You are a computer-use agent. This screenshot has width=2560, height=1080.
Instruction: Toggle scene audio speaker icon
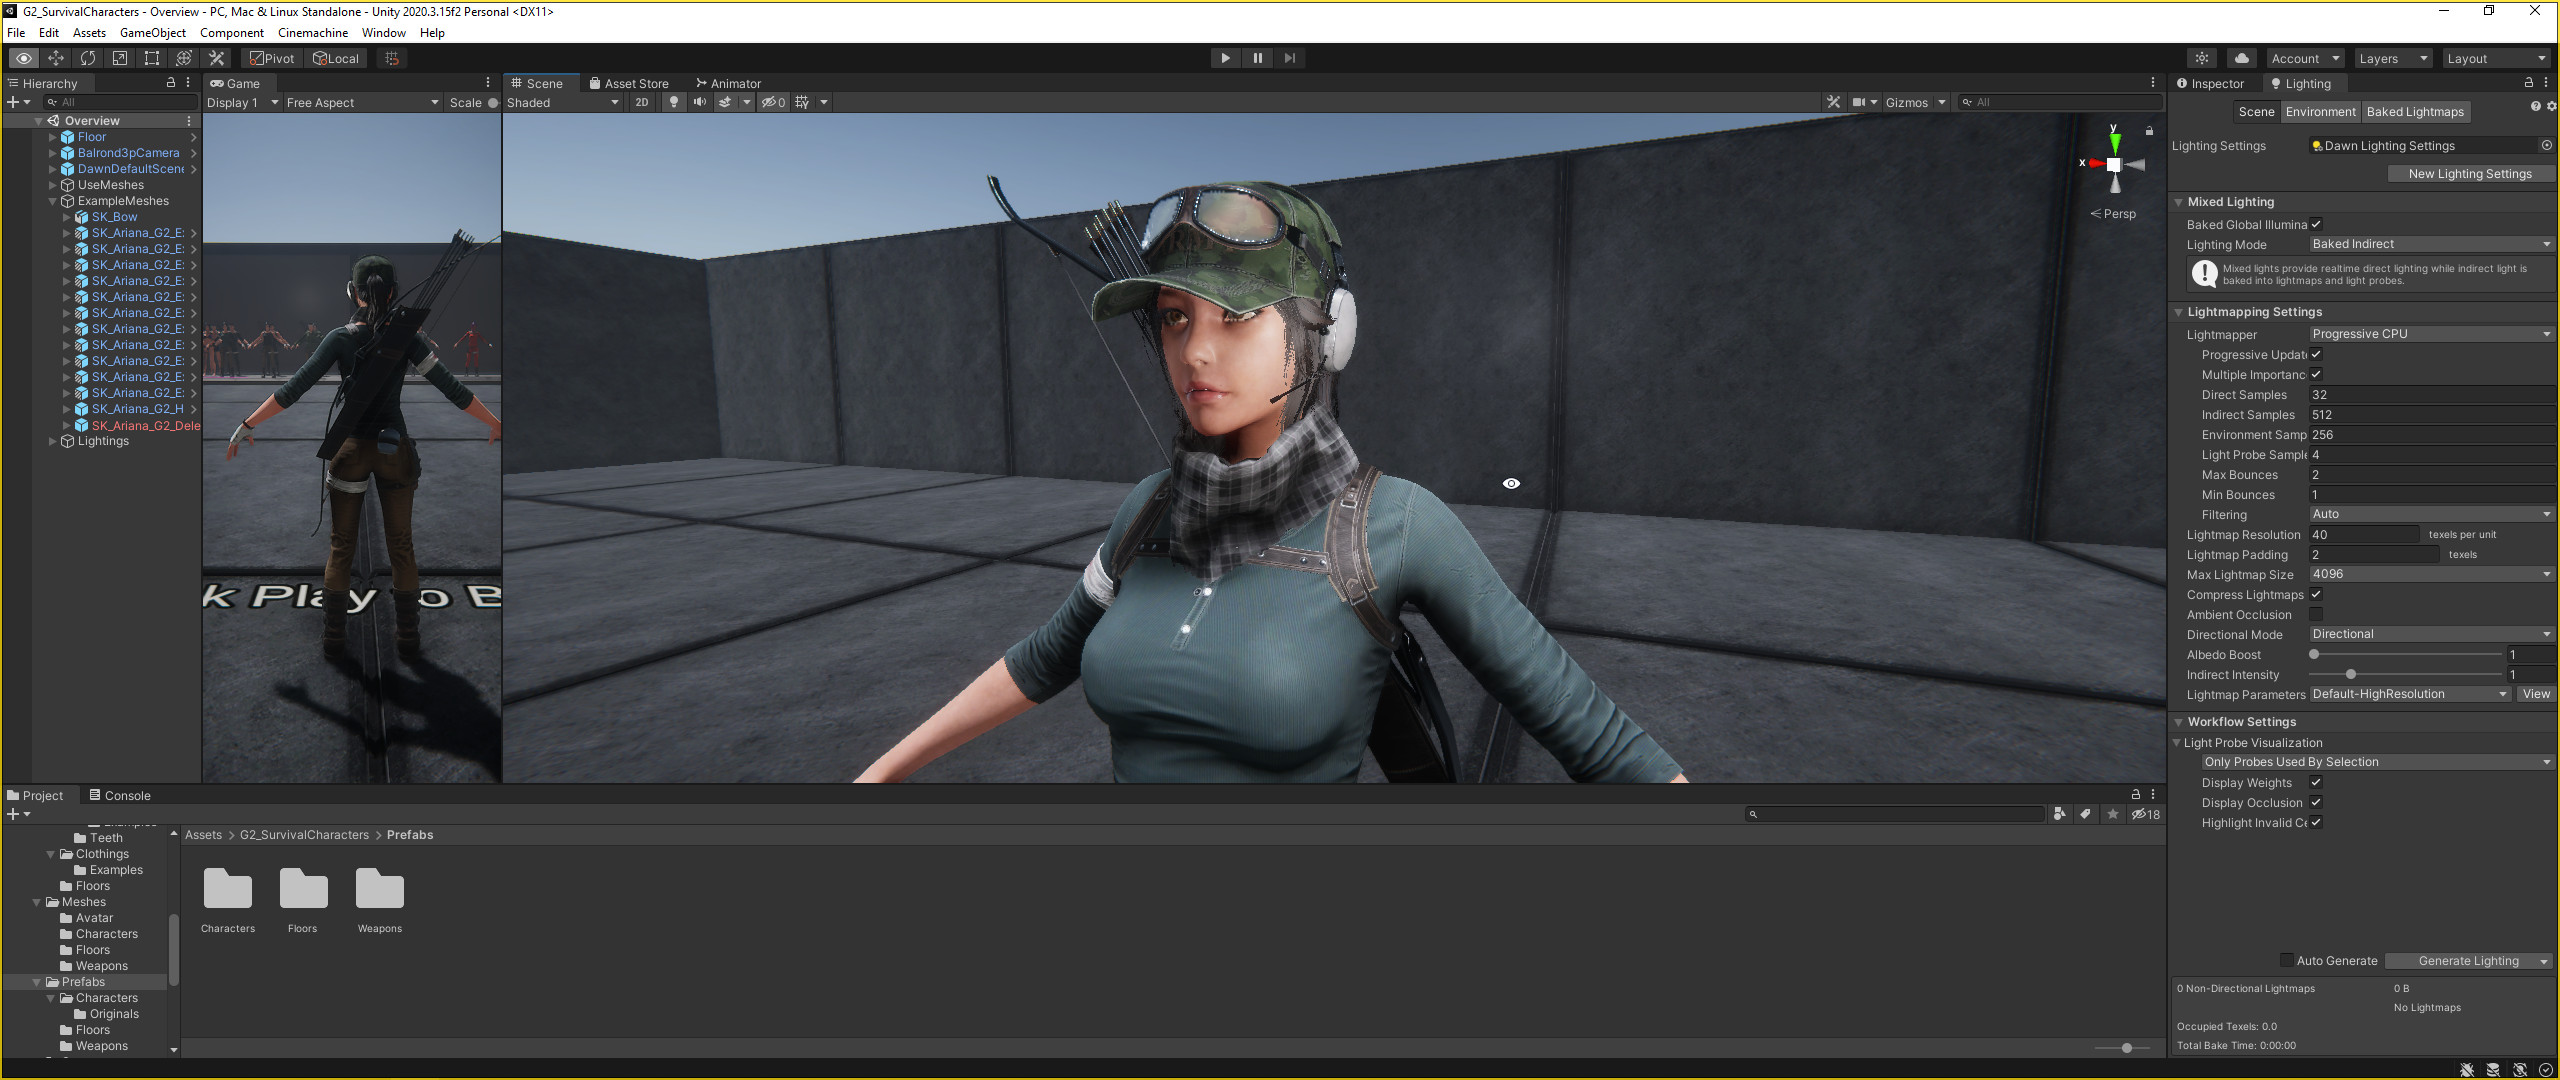tap(700, 102)
